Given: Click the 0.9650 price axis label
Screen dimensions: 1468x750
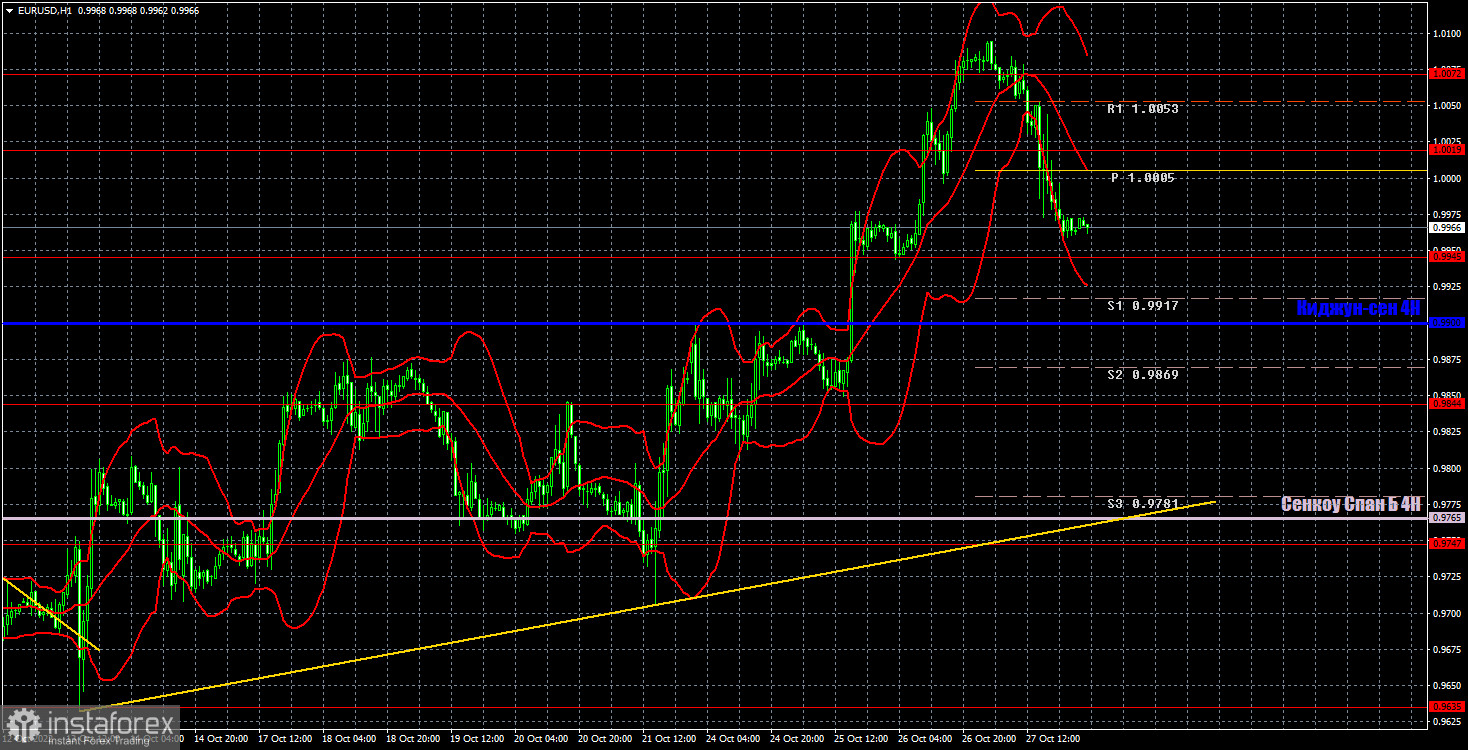Looking at the screenshot, I should (1447, 686).
